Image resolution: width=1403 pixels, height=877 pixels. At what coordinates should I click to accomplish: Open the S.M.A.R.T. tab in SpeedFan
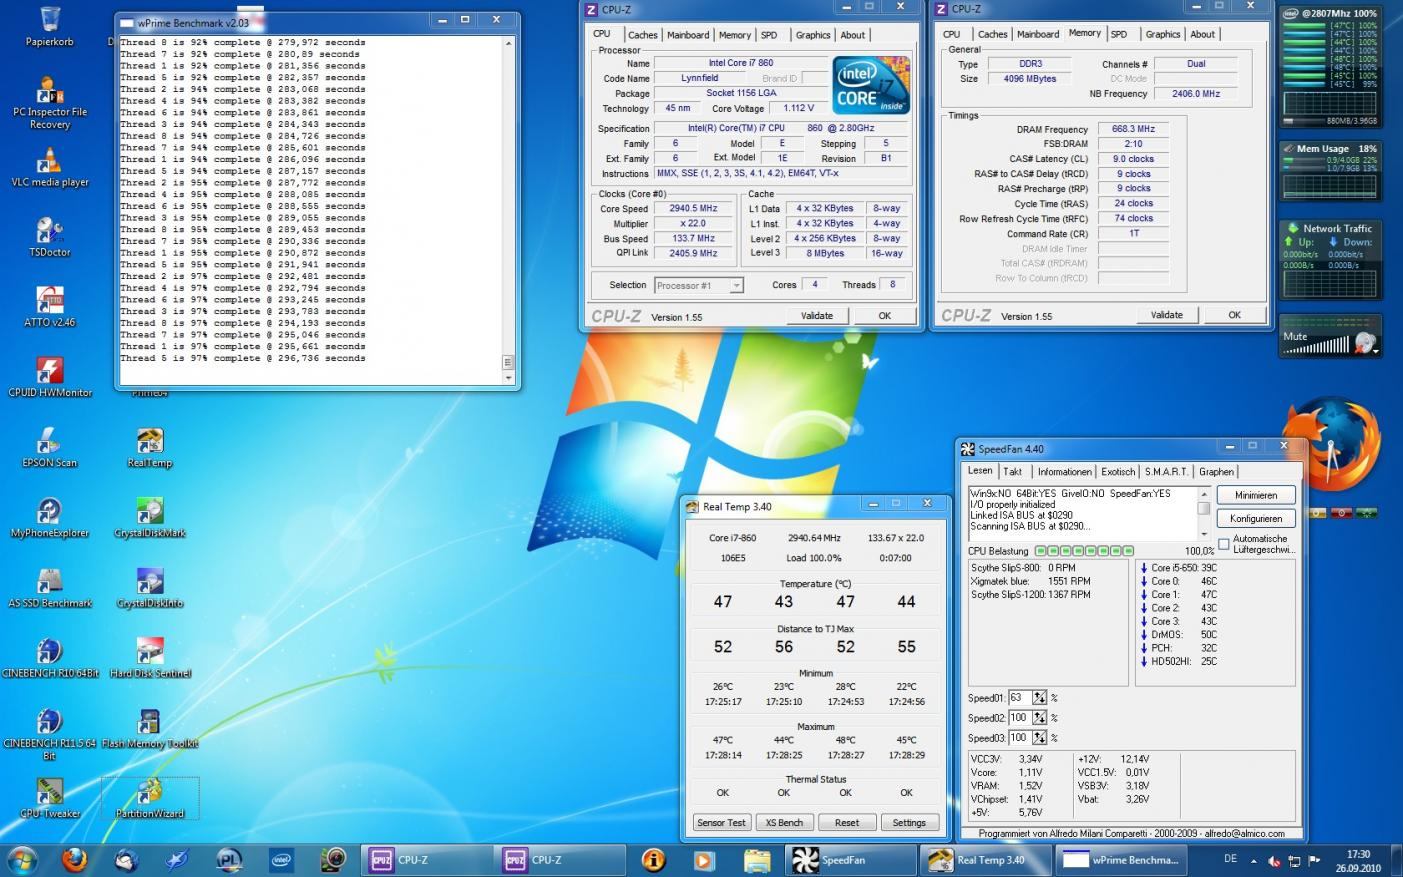click(1166, 472)
